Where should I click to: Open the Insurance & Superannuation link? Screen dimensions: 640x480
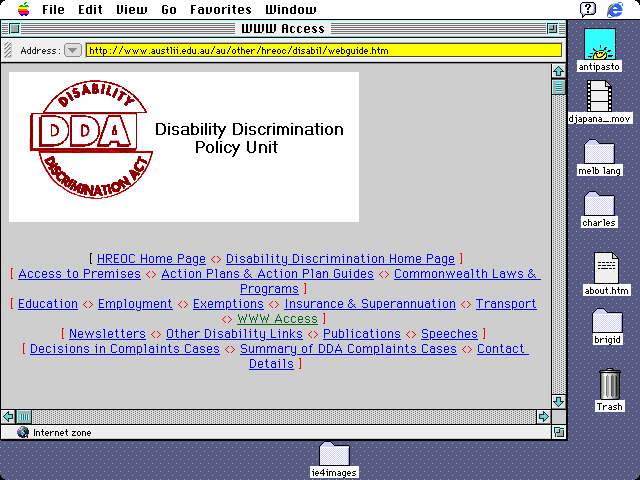click(370, 304)
